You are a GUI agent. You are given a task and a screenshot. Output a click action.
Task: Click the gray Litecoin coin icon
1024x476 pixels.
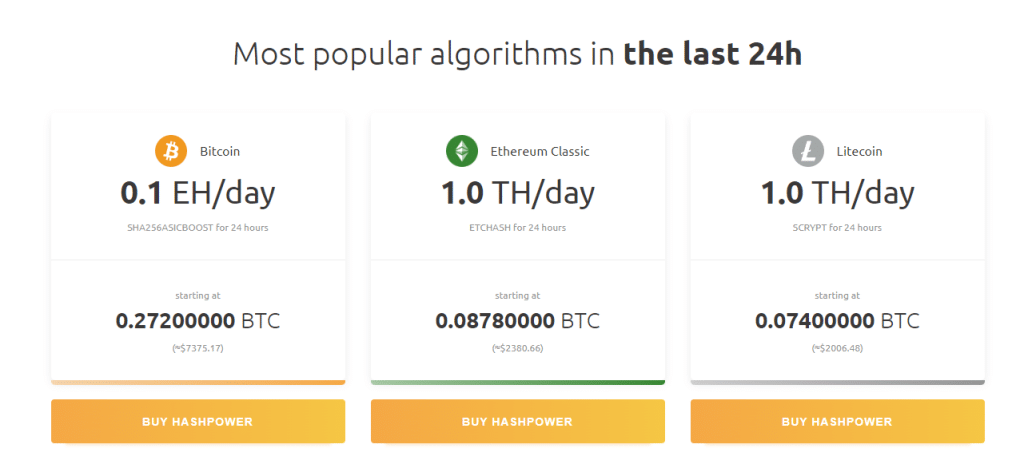(x=808, y=152)
